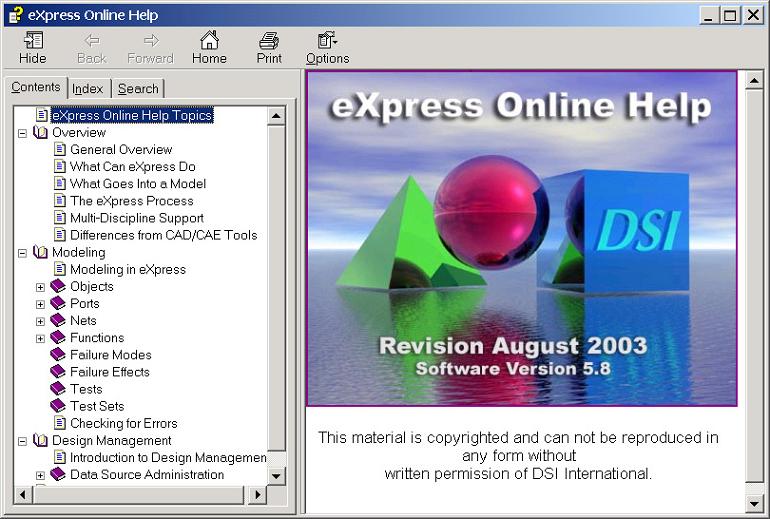The height and width of the screenshot is (519, 770).
Task: Click the Checking for Errors page icon
Action: [x=59, y=423]
